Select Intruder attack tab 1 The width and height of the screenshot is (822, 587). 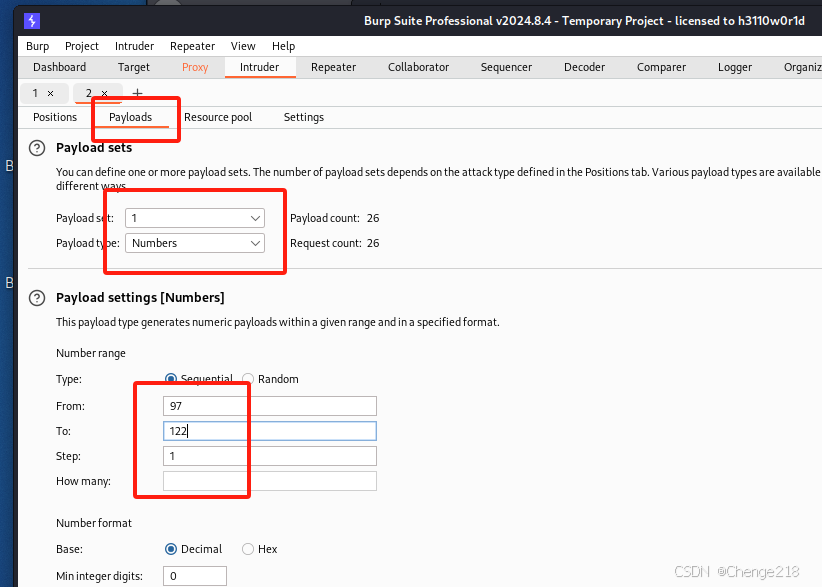35,93
